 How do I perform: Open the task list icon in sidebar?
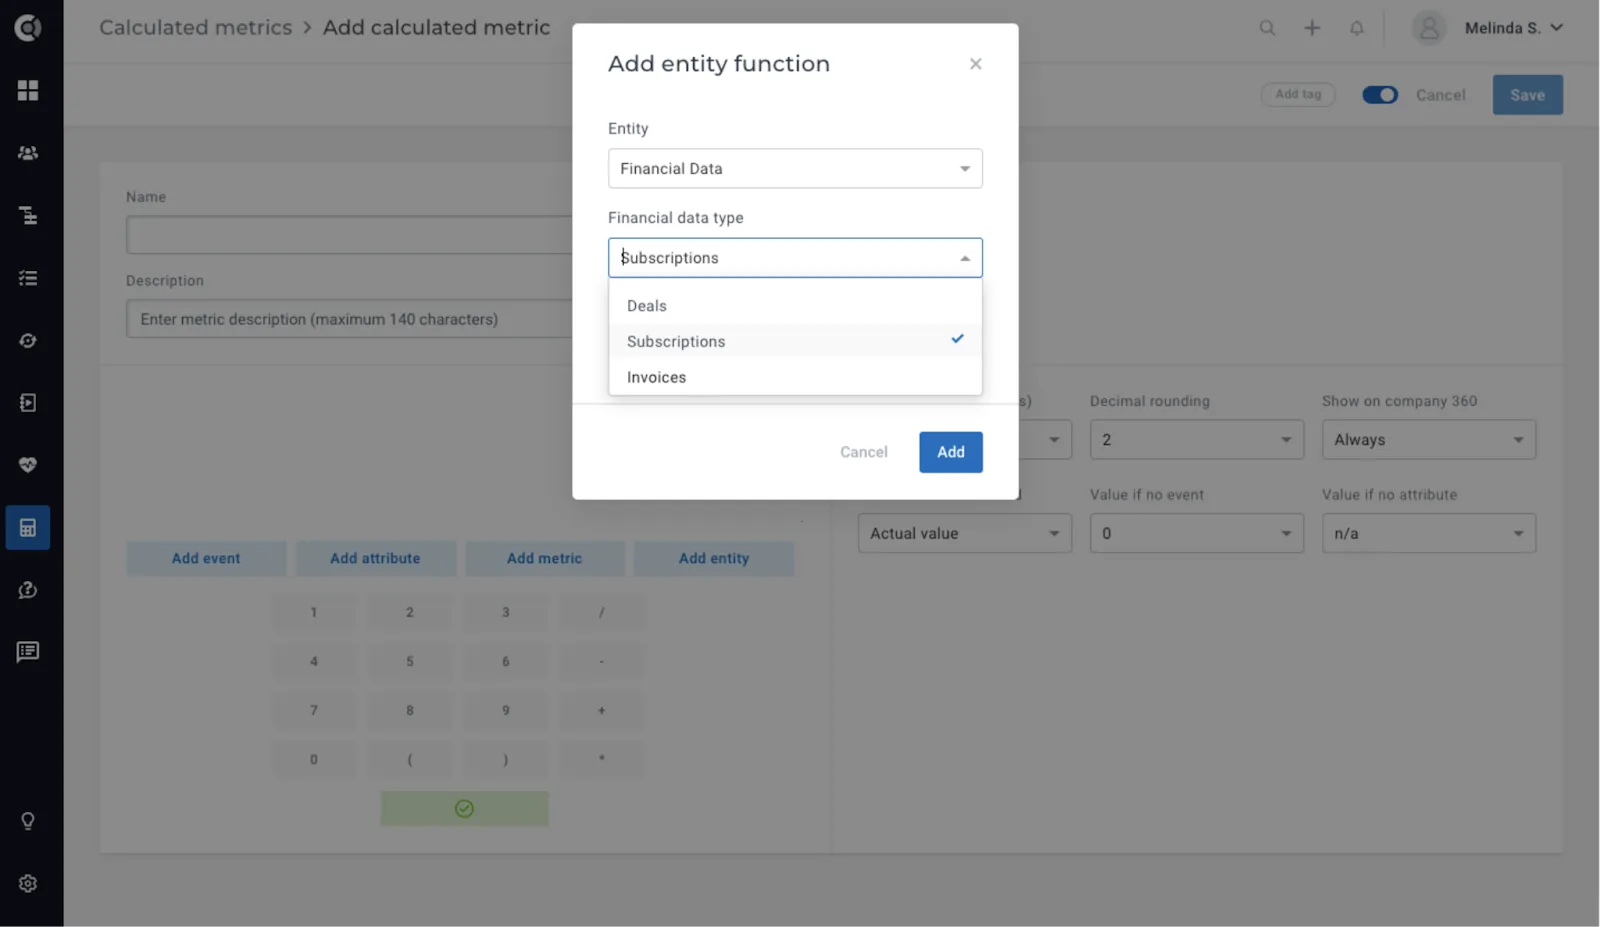28,278
